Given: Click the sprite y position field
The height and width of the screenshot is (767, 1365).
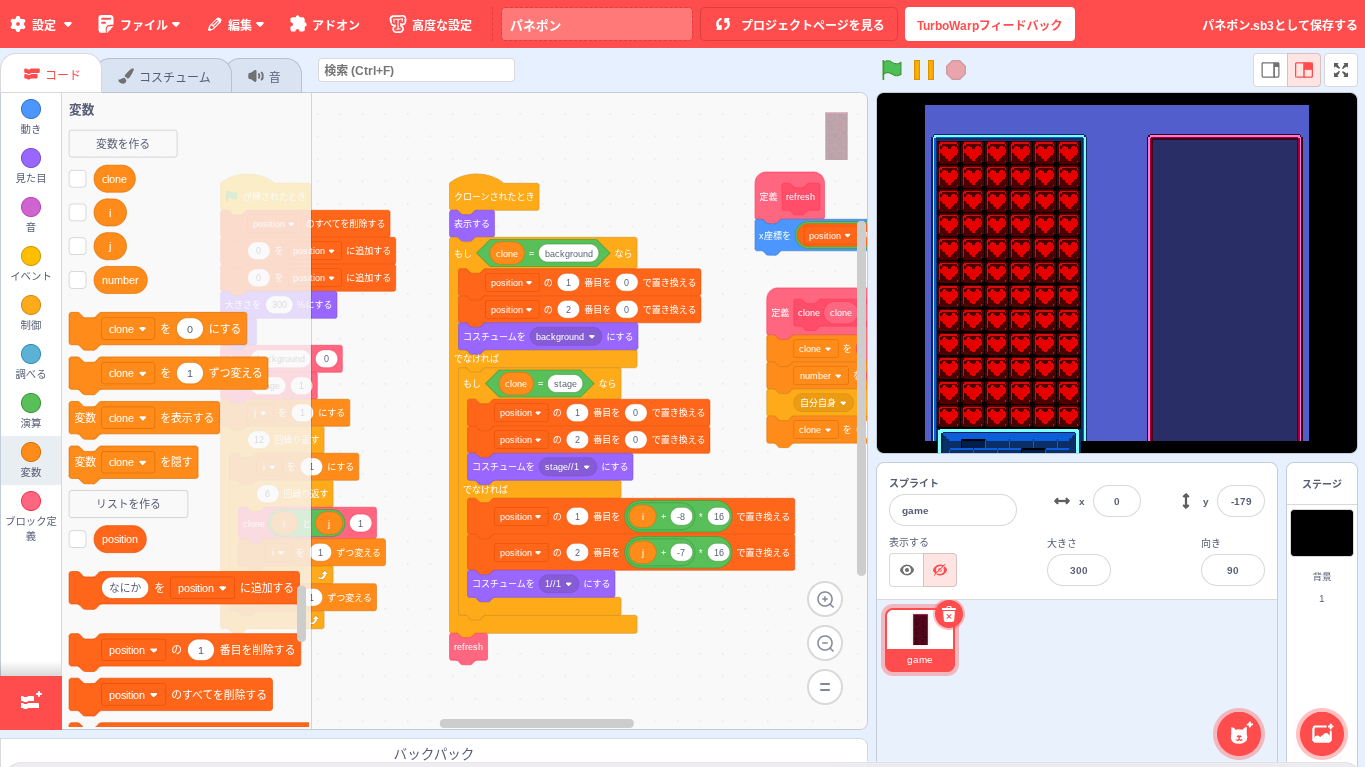Looking at the screenshot, I should coord(1241,501).
